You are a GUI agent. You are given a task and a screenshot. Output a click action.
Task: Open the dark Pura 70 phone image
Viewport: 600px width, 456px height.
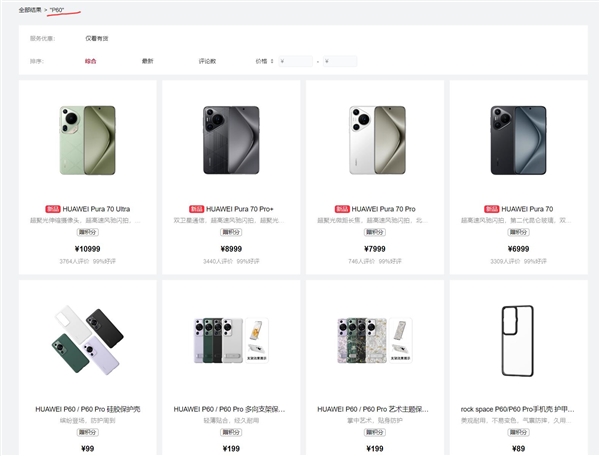[x=518, y=140]
